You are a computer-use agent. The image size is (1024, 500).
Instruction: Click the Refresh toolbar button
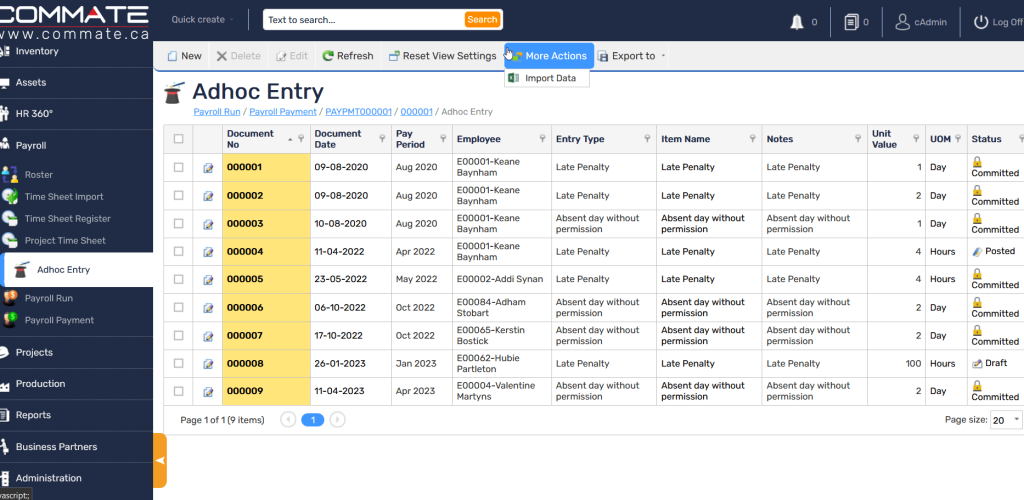[348, 56]
